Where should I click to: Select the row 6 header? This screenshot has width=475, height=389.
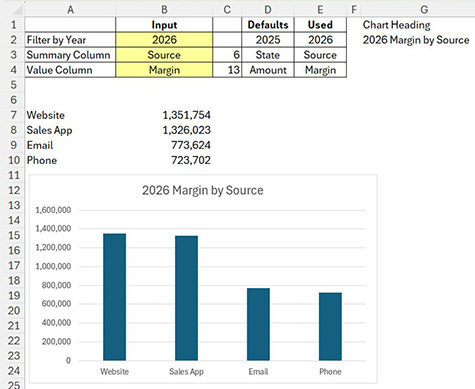coord(13,100)
